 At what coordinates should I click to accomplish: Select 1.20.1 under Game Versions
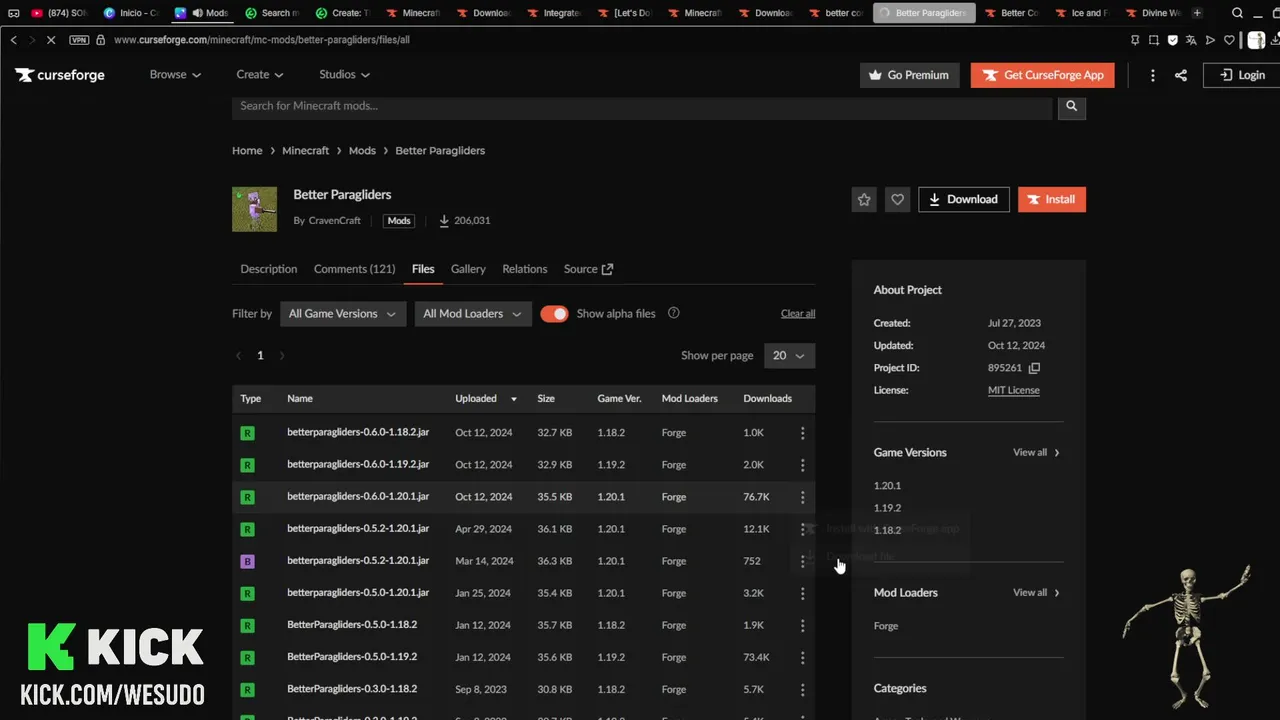point(887,486)
